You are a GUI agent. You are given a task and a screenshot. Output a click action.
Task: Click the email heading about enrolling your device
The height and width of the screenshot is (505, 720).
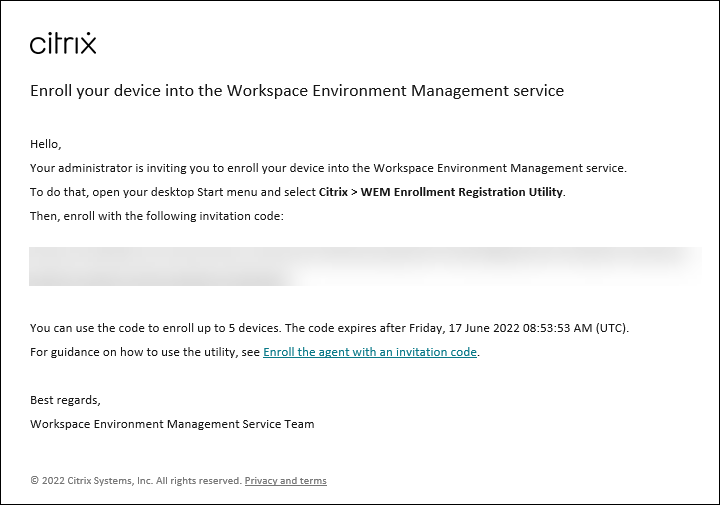tap(297, 91)
